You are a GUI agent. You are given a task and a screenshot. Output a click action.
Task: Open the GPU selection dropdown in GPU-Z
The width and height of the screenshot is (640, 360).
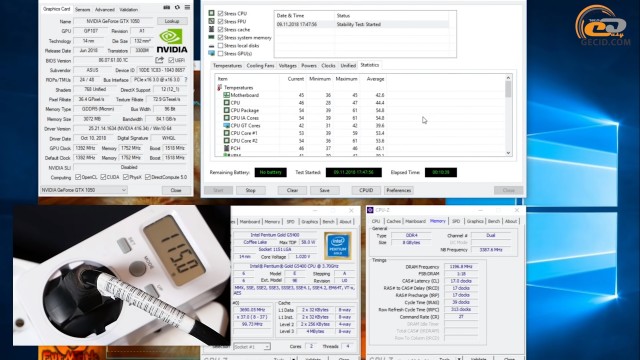tap(84, 190)
